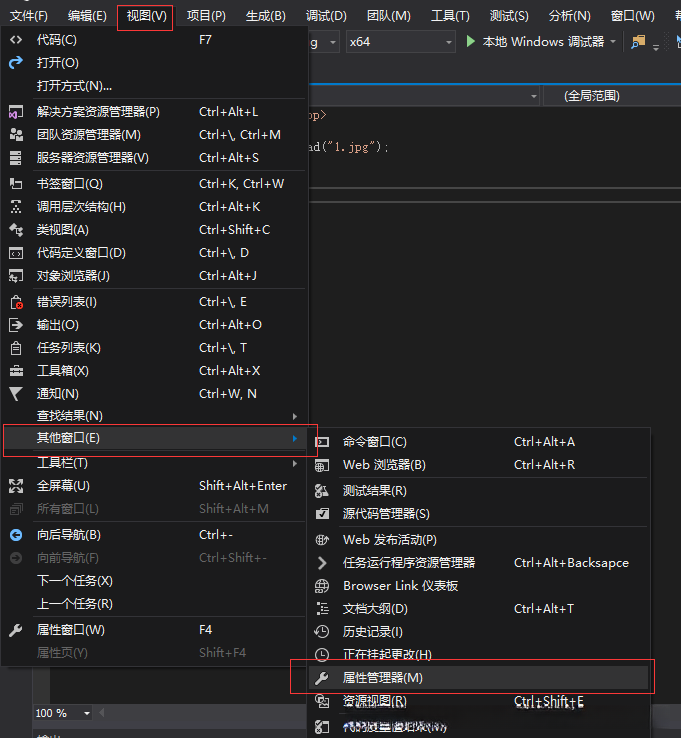This screenshot has height=738, width=681.
Task: Click the Source Control Explorer (源代码管理器) icon
Action: point(322,514)
